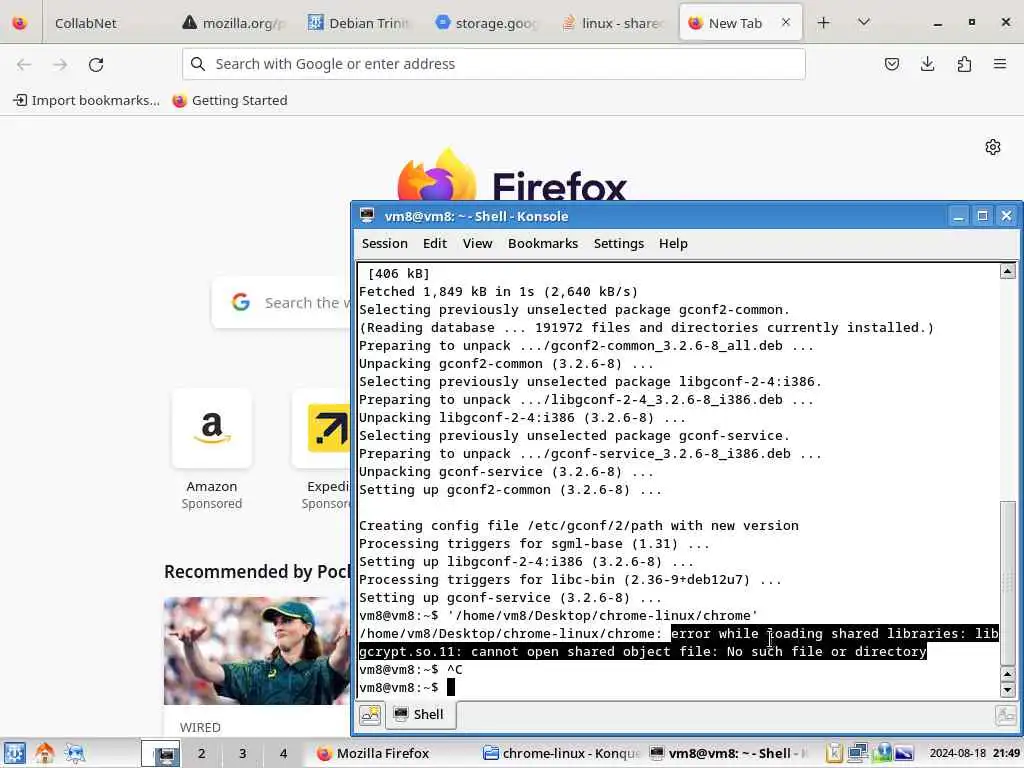Expand the list all tabs chevron
1024x768 pixels.
click(x=863, y=23)
